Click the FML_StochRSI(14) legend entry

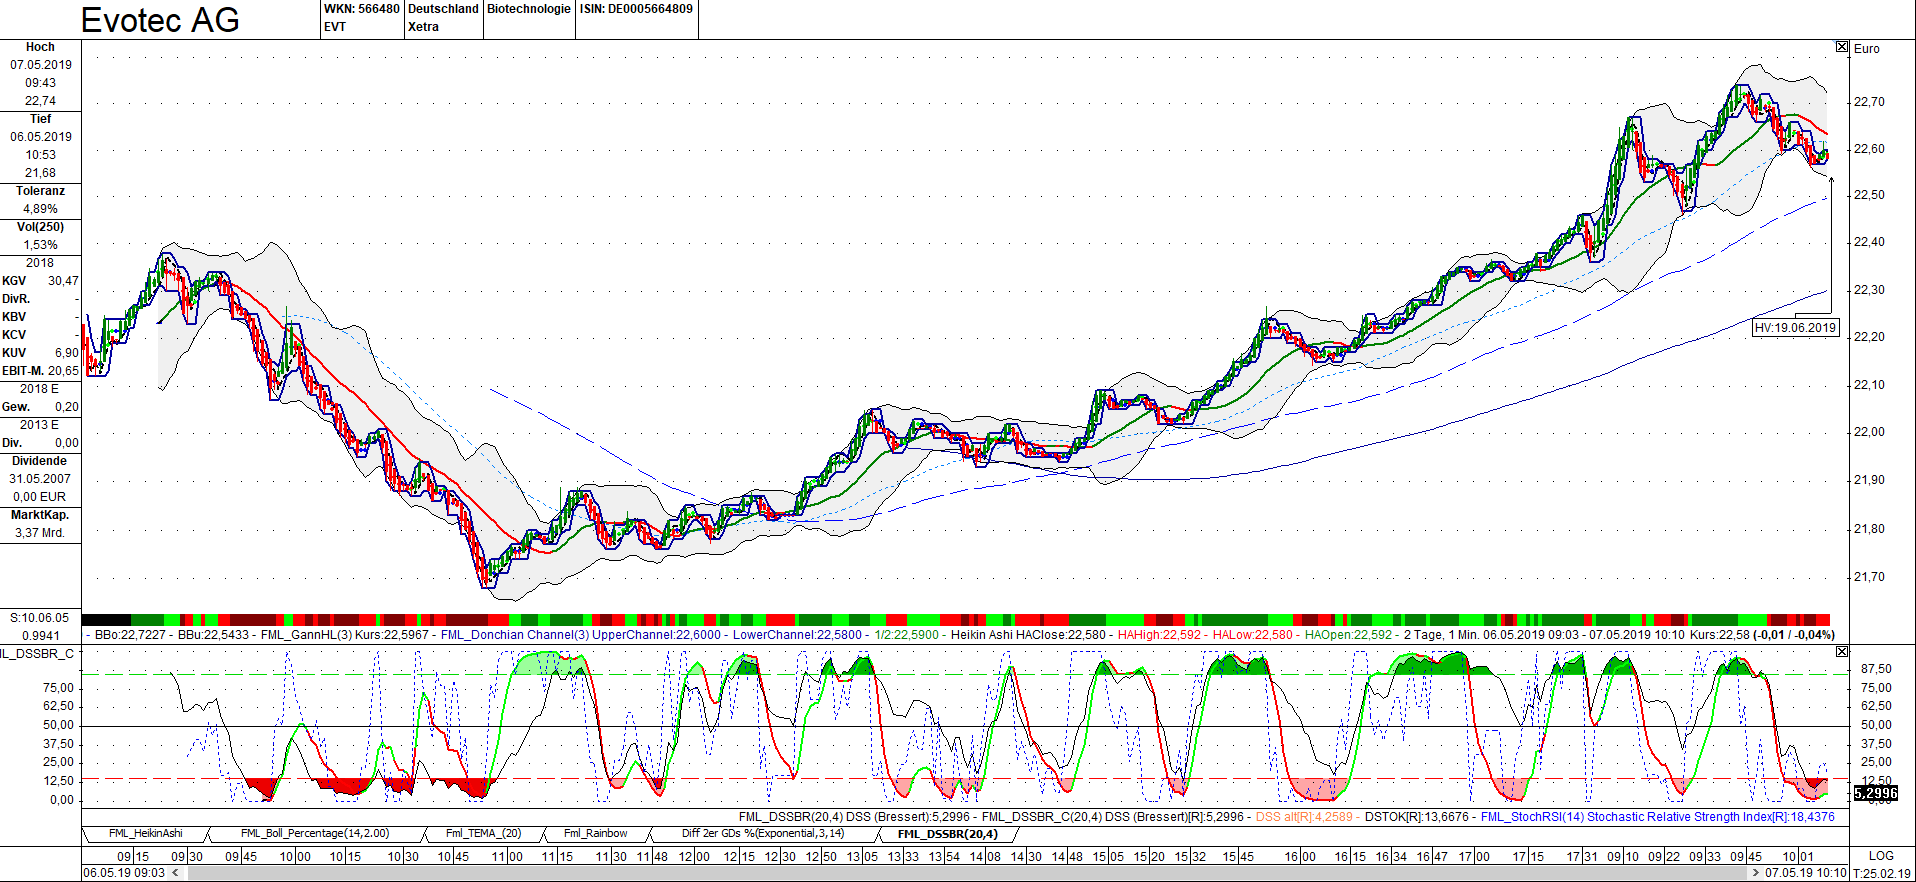1658,817
